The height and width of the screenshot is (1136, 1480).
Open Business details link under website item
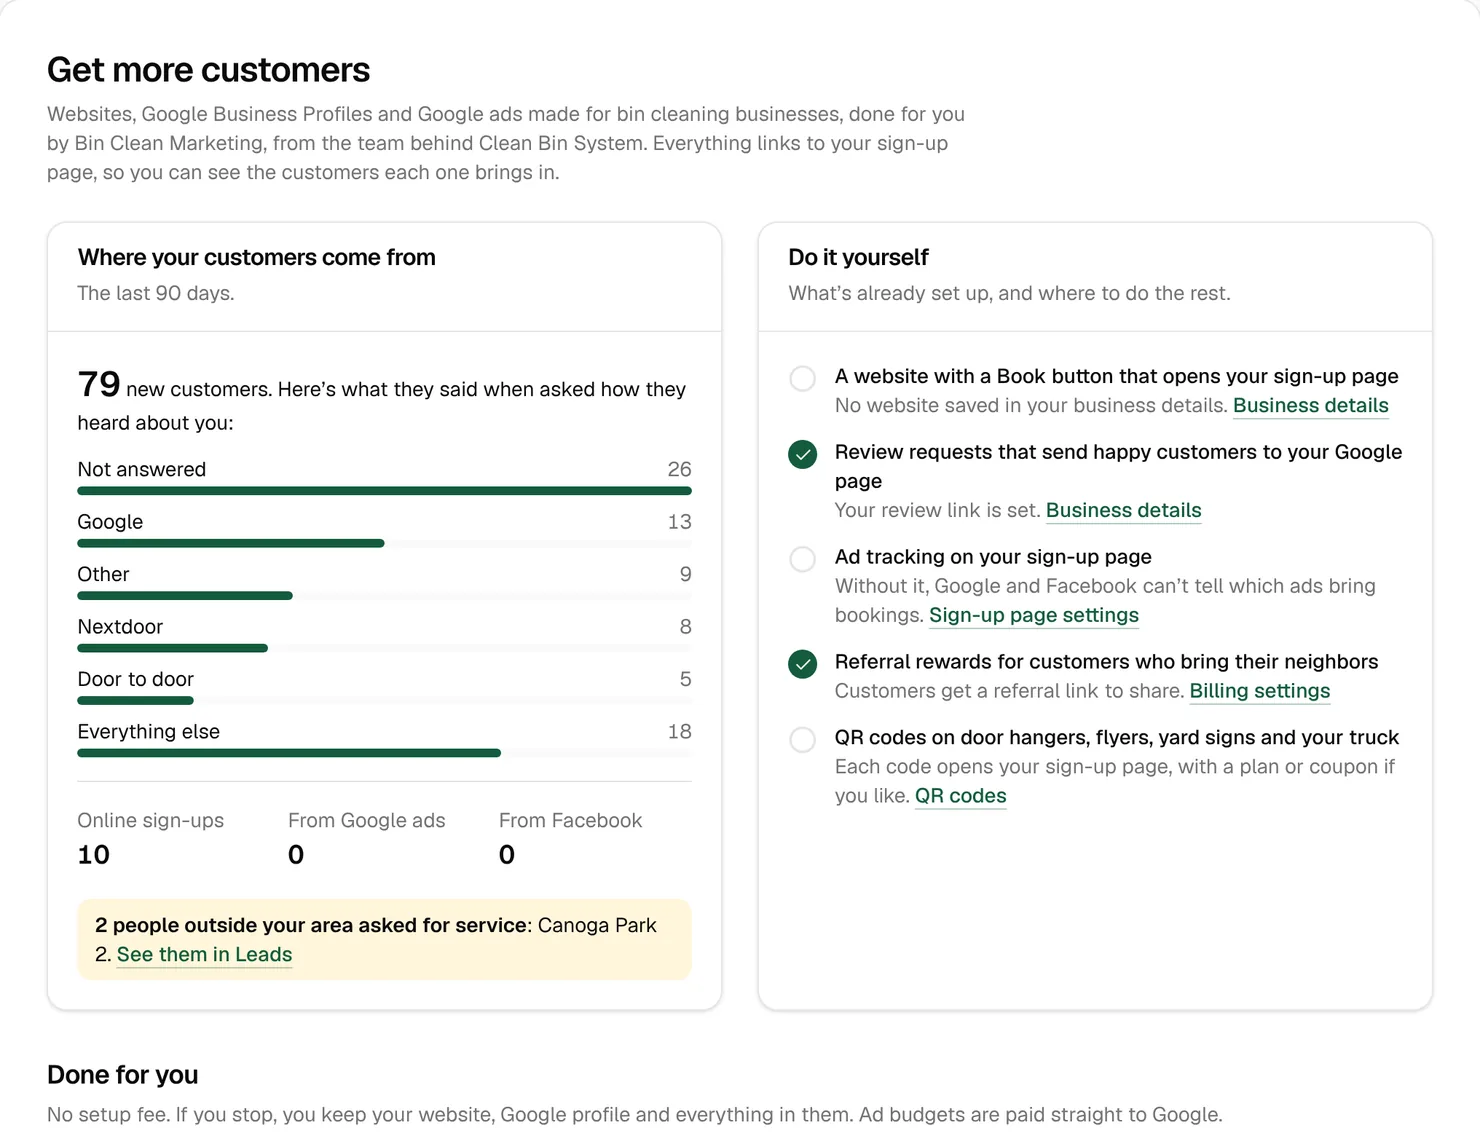[1310, 405]
